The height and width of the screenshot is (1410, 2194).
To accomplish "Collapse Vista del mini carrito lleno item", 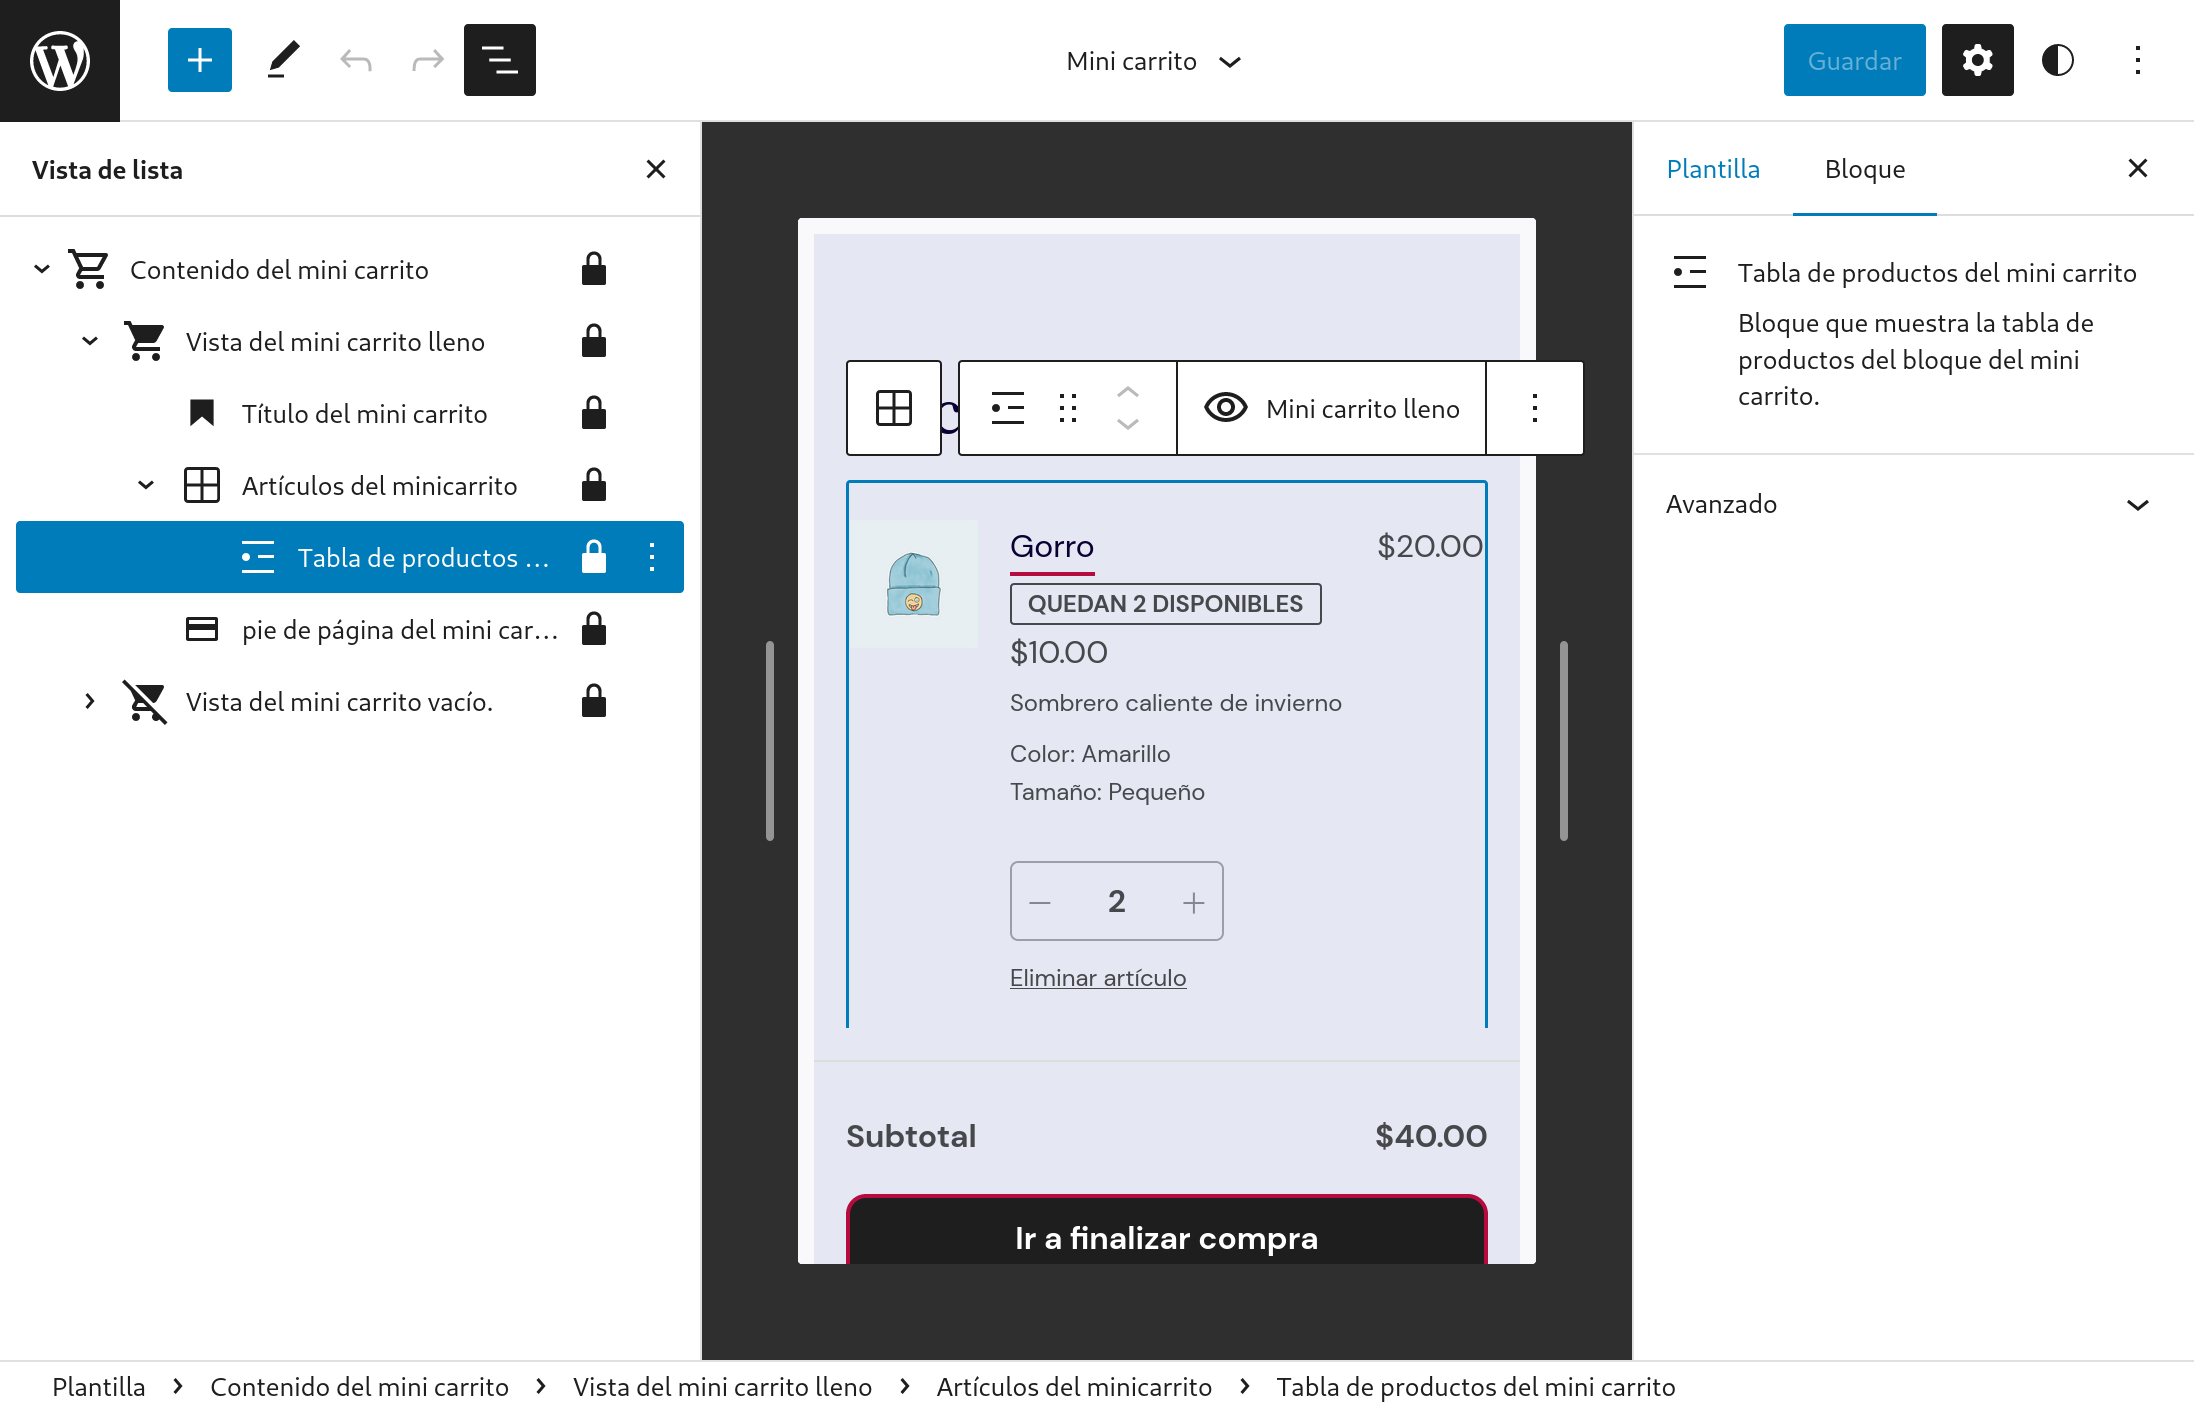I will coord(90,341).
